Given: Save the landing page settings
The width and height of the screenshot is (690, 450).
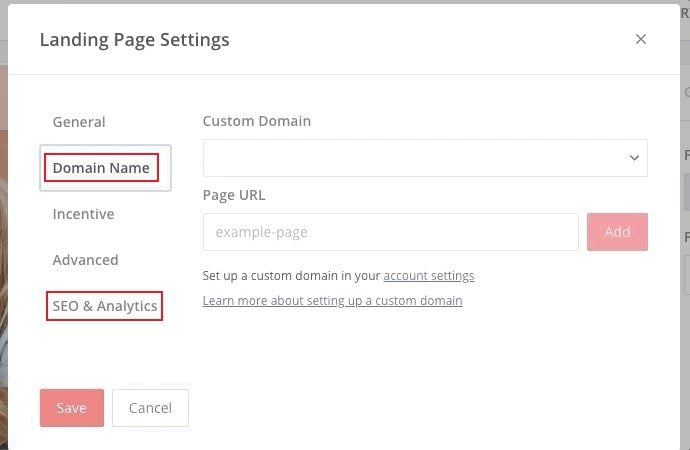Looking at the screenshot, I should click(72, 408).
